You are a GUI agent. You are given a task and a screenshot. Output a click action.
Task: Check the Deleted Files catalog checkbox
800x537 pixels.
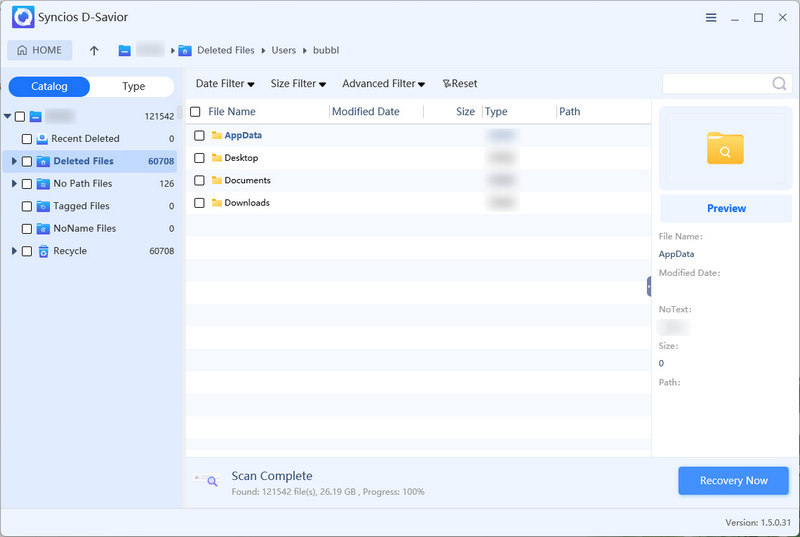27,161
